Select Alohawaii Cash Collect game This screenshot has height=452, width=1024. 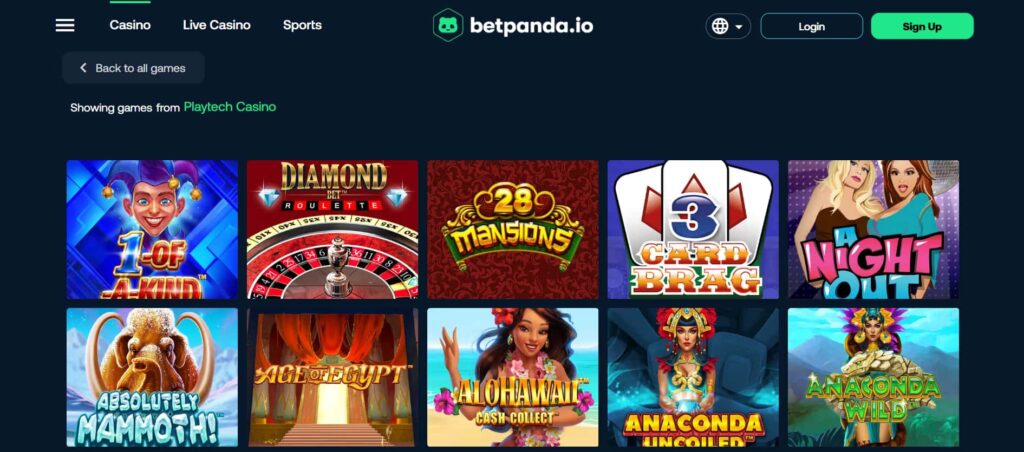click(513, 377)
